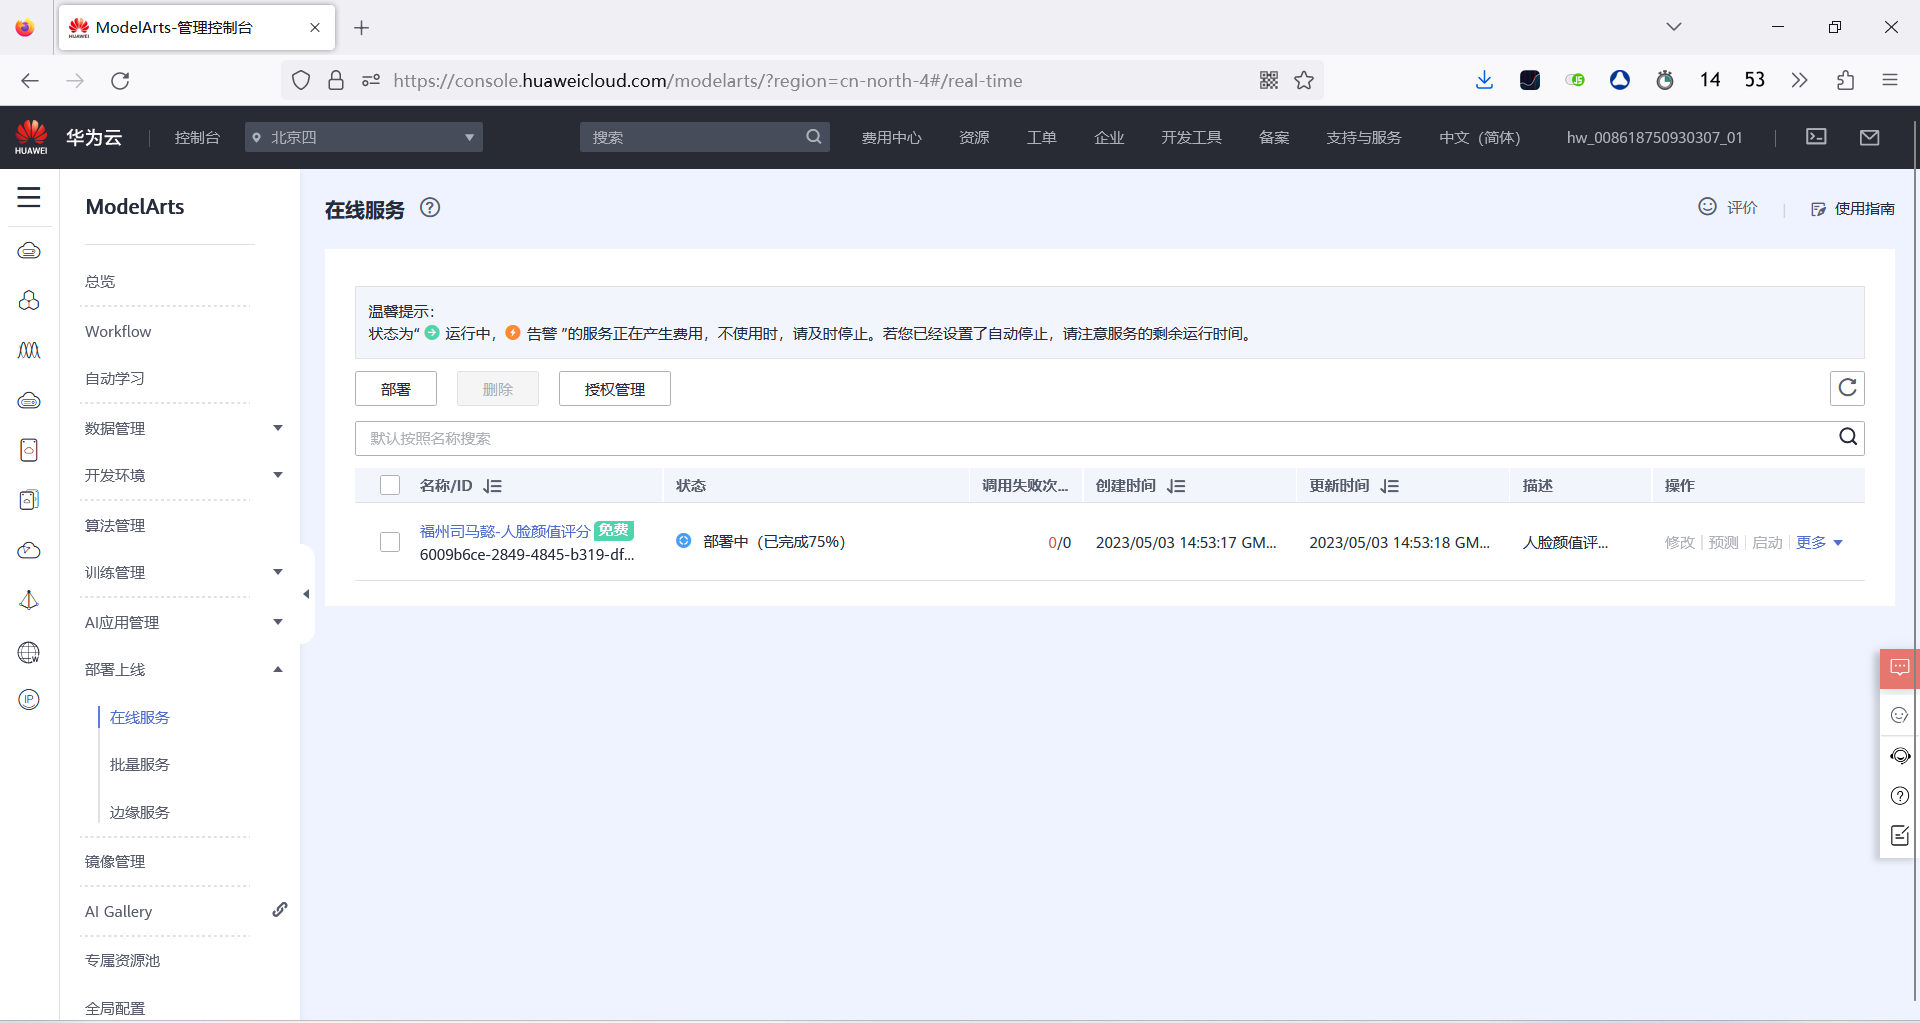Click the help question mark beside 在线服务
Image resolution: width=1920 pixels, height=1023 pixels.
(x=430, y=208)
